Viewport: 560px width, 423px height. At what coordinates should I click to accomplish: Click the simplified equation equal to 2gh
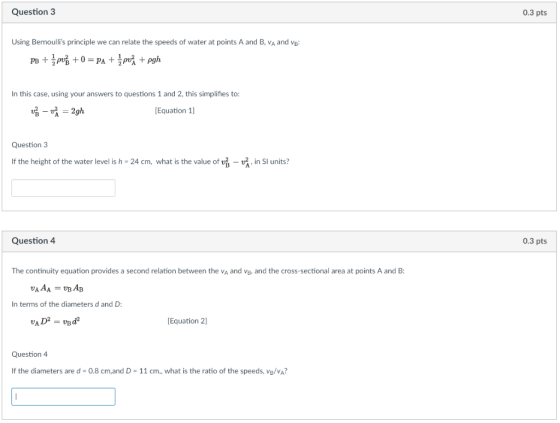[58, 111]
